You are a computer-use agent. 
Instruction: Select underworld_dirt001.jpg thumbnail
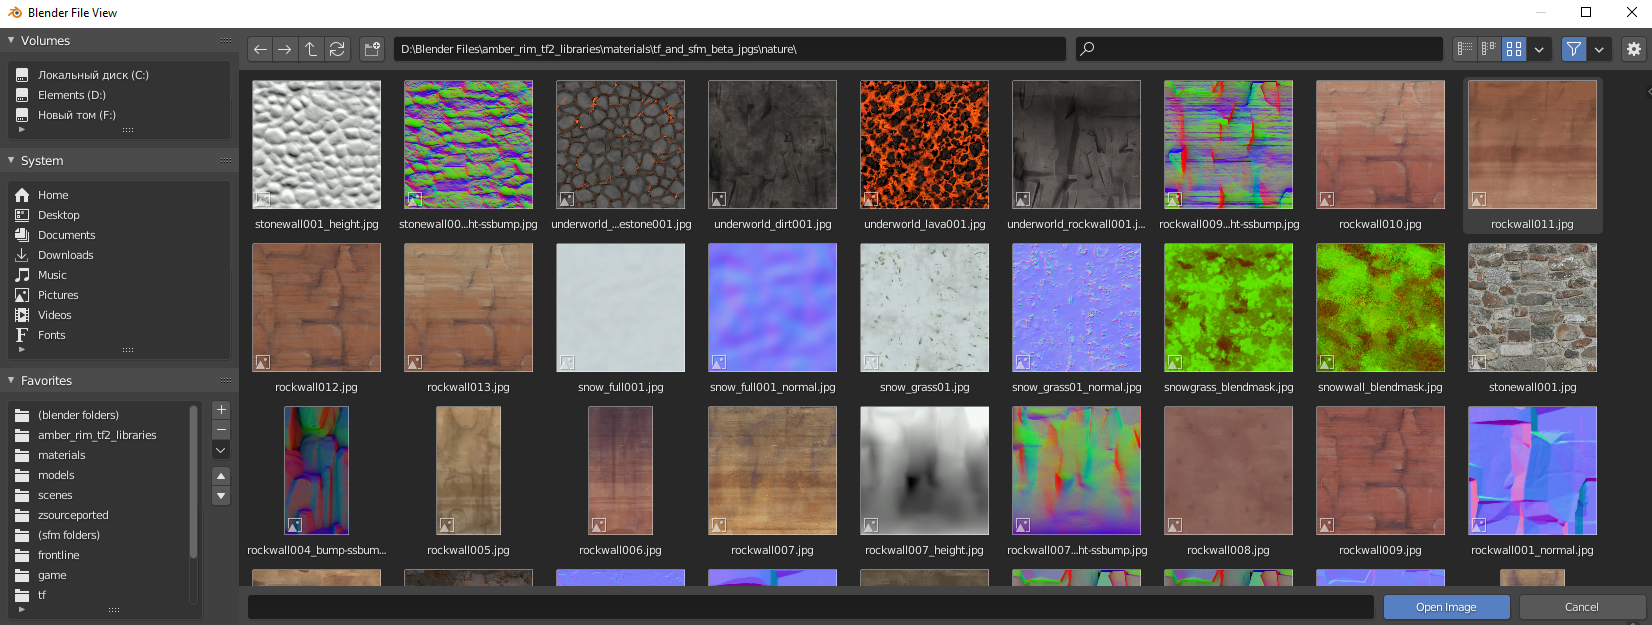(773, 145)
